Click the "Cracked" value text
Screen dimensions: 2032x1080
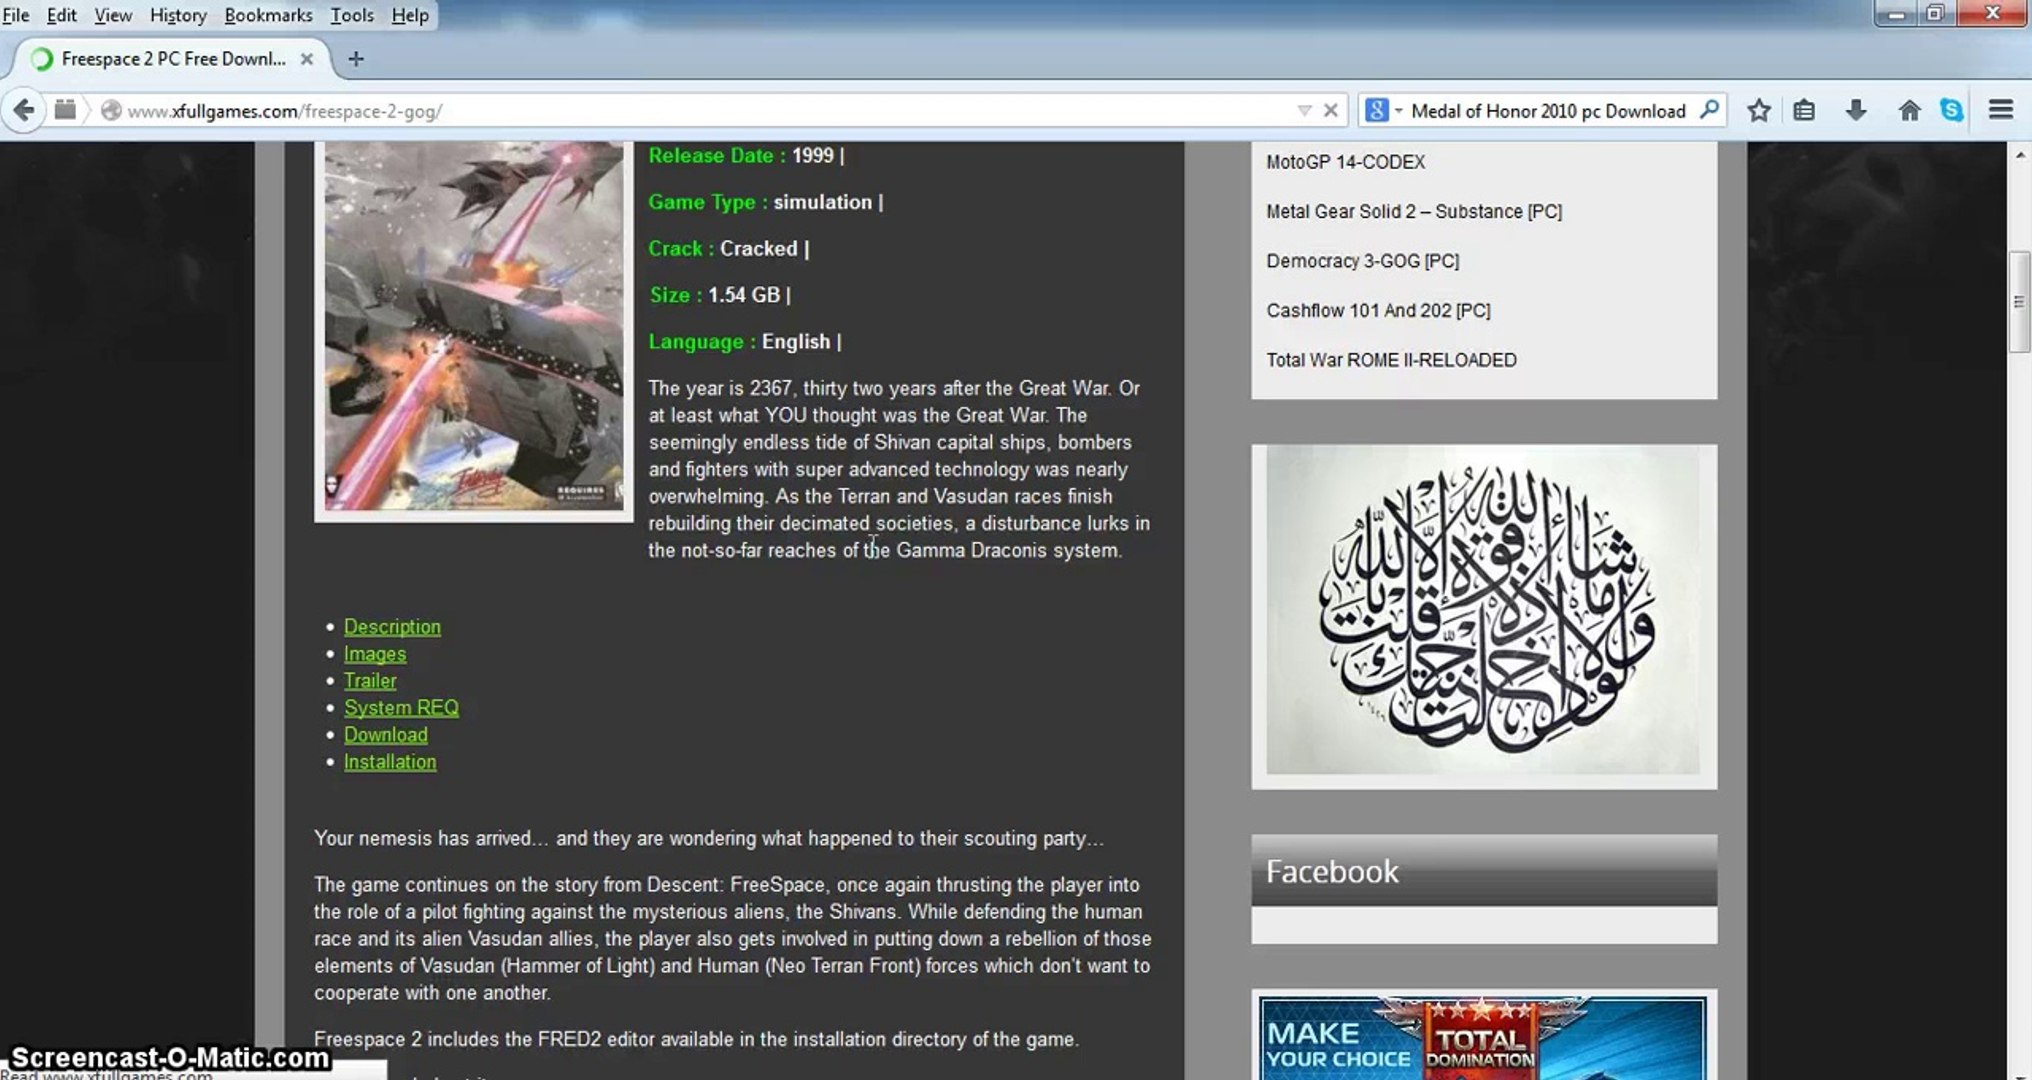(759, 249)
